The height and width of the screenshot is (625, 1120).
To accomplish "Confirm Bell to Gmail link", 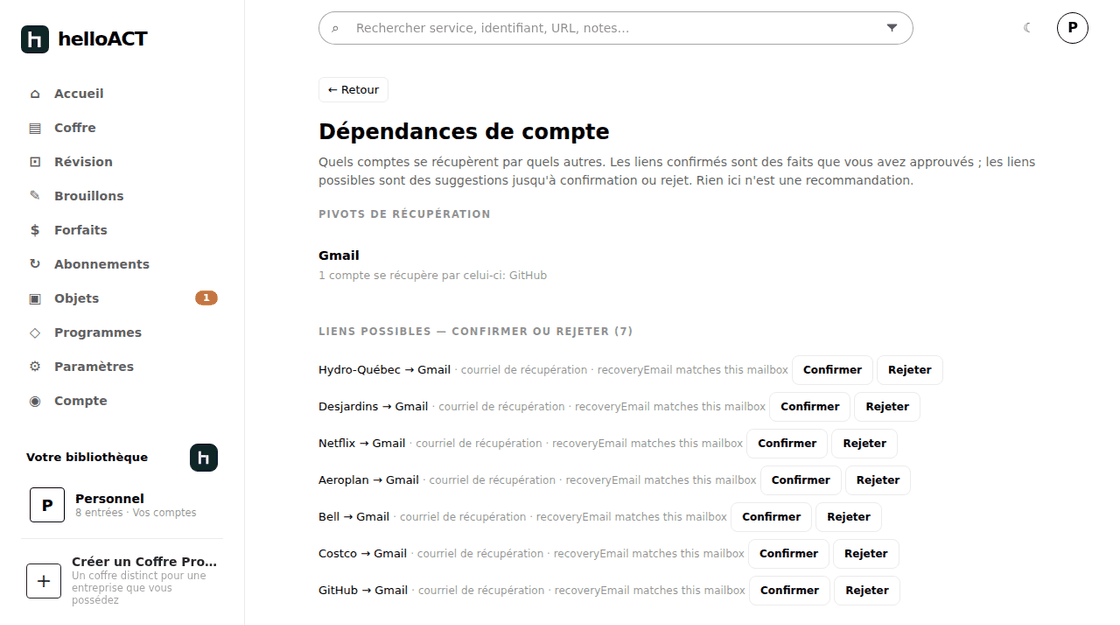I will tap(771, 517).
